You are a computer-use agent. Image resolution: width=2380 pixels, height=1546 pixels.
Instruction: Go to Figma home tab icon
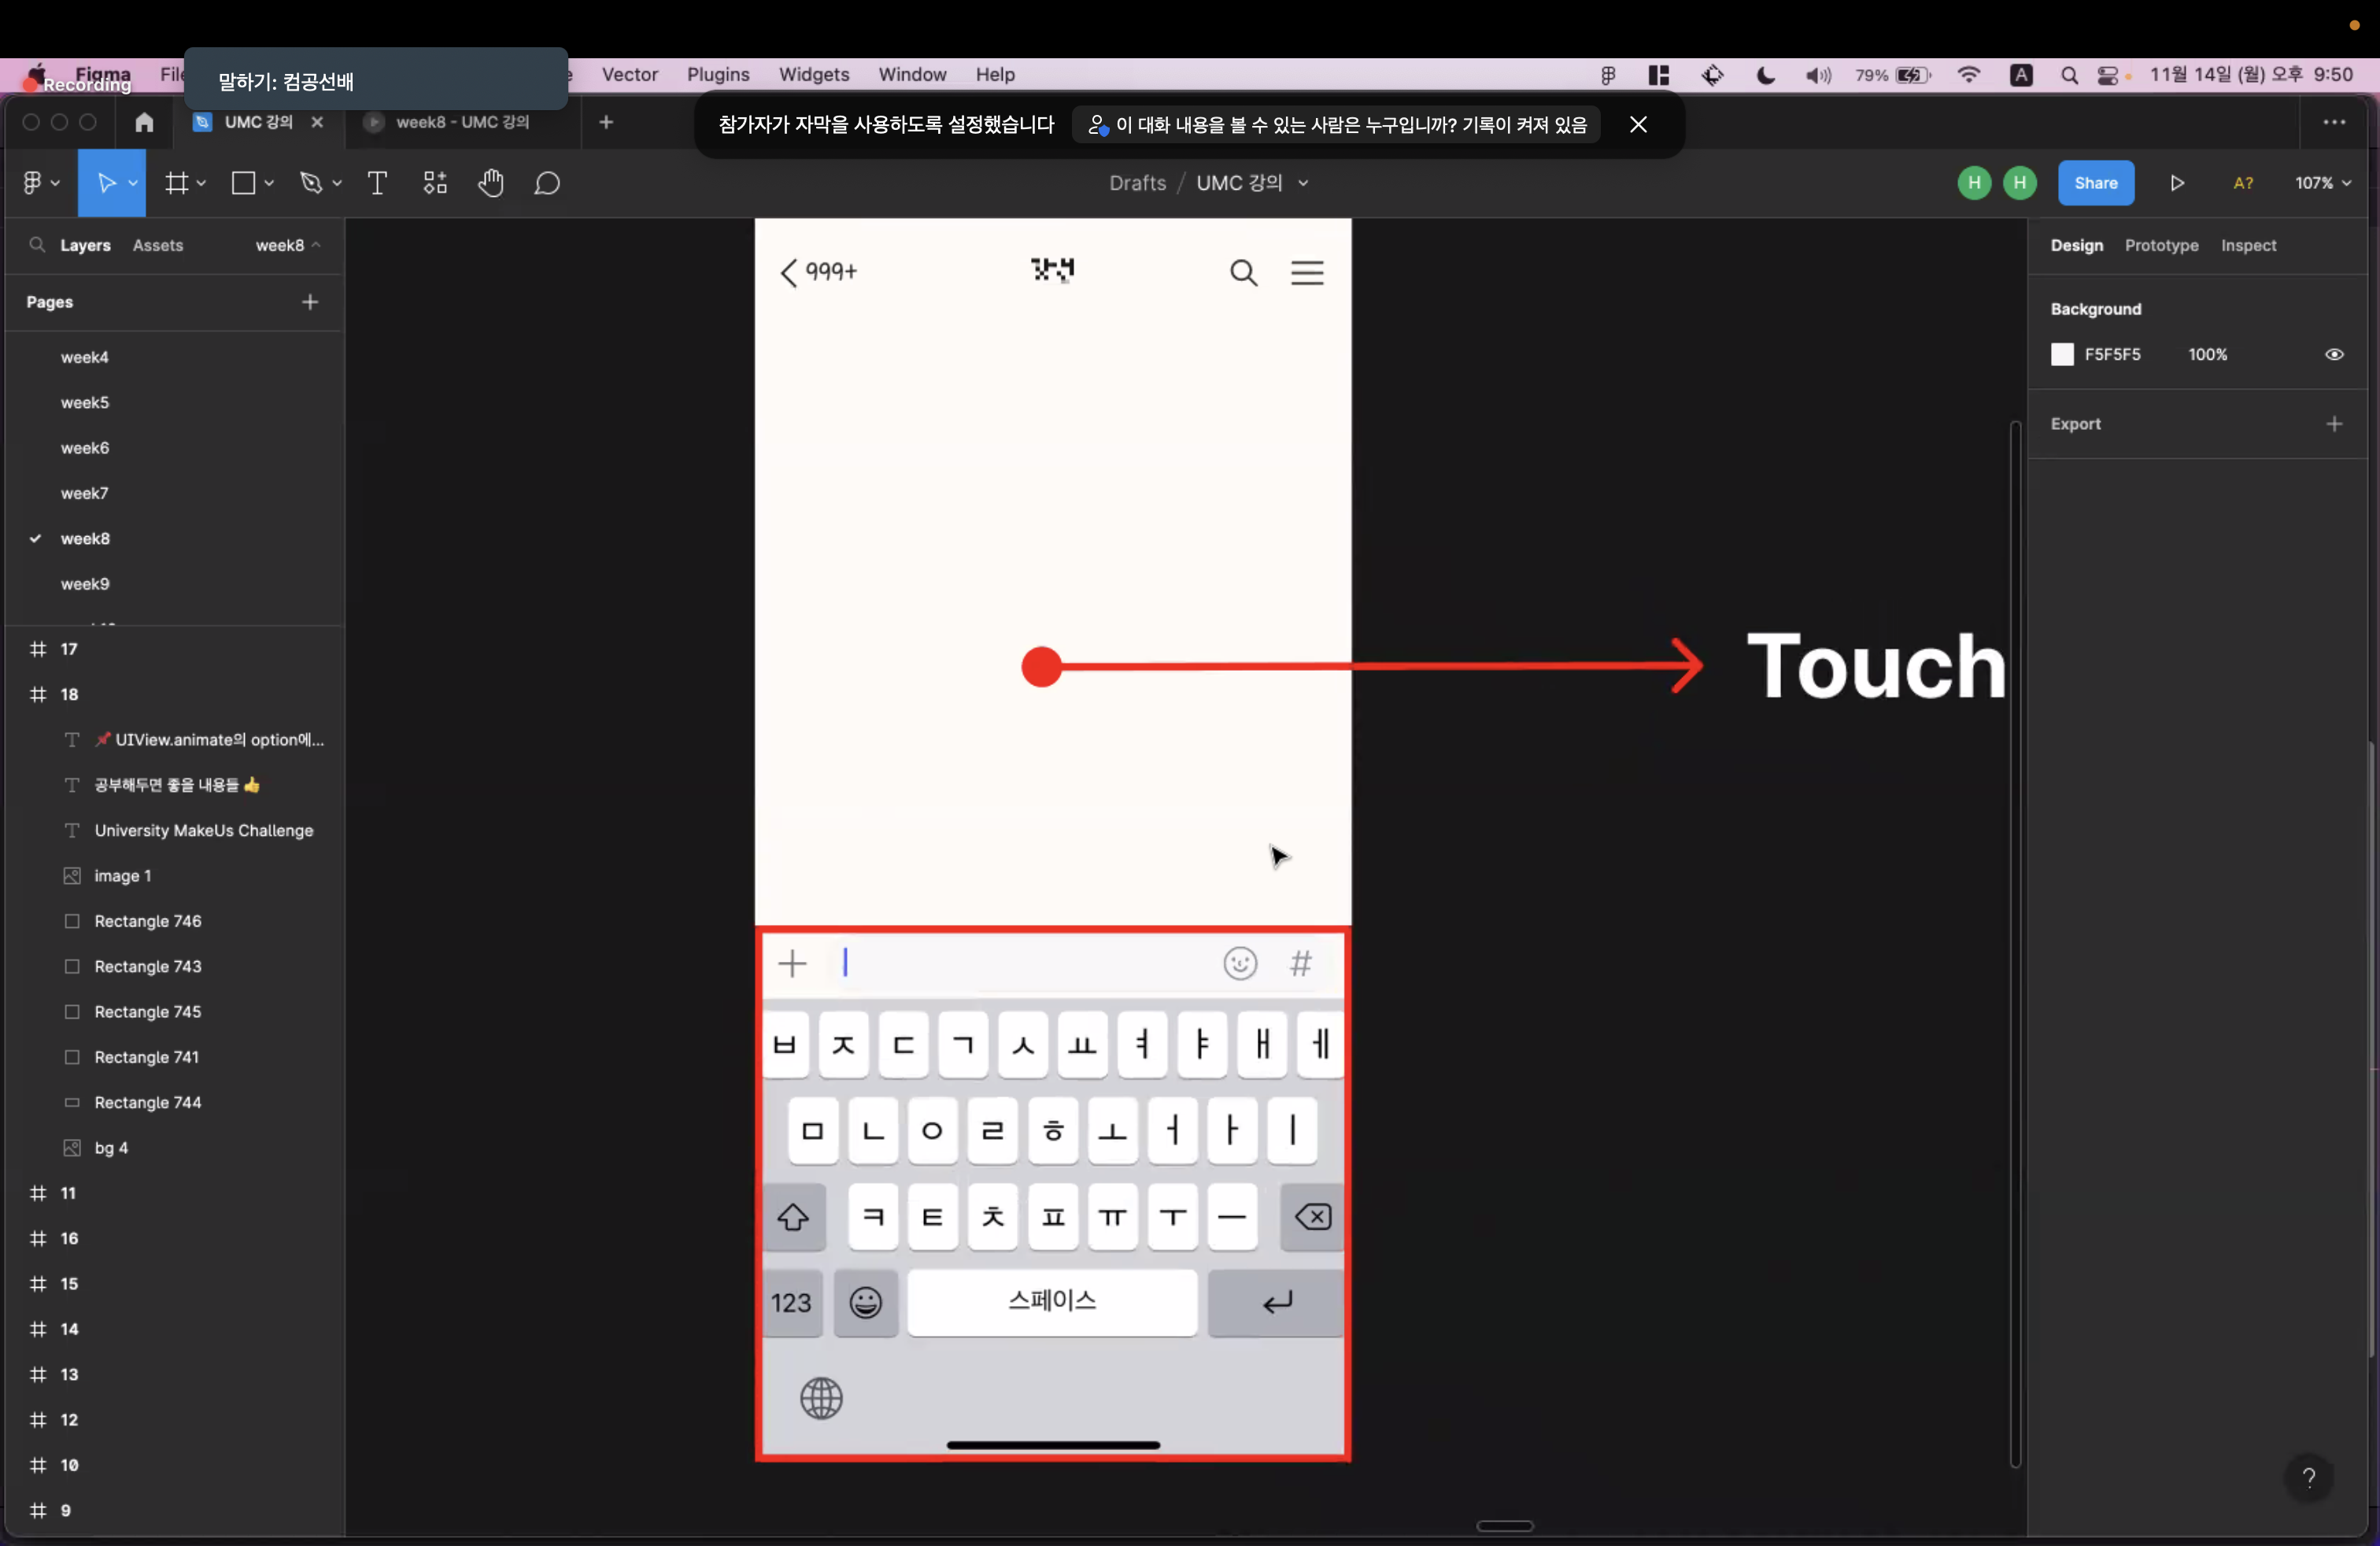click(144, 122)
